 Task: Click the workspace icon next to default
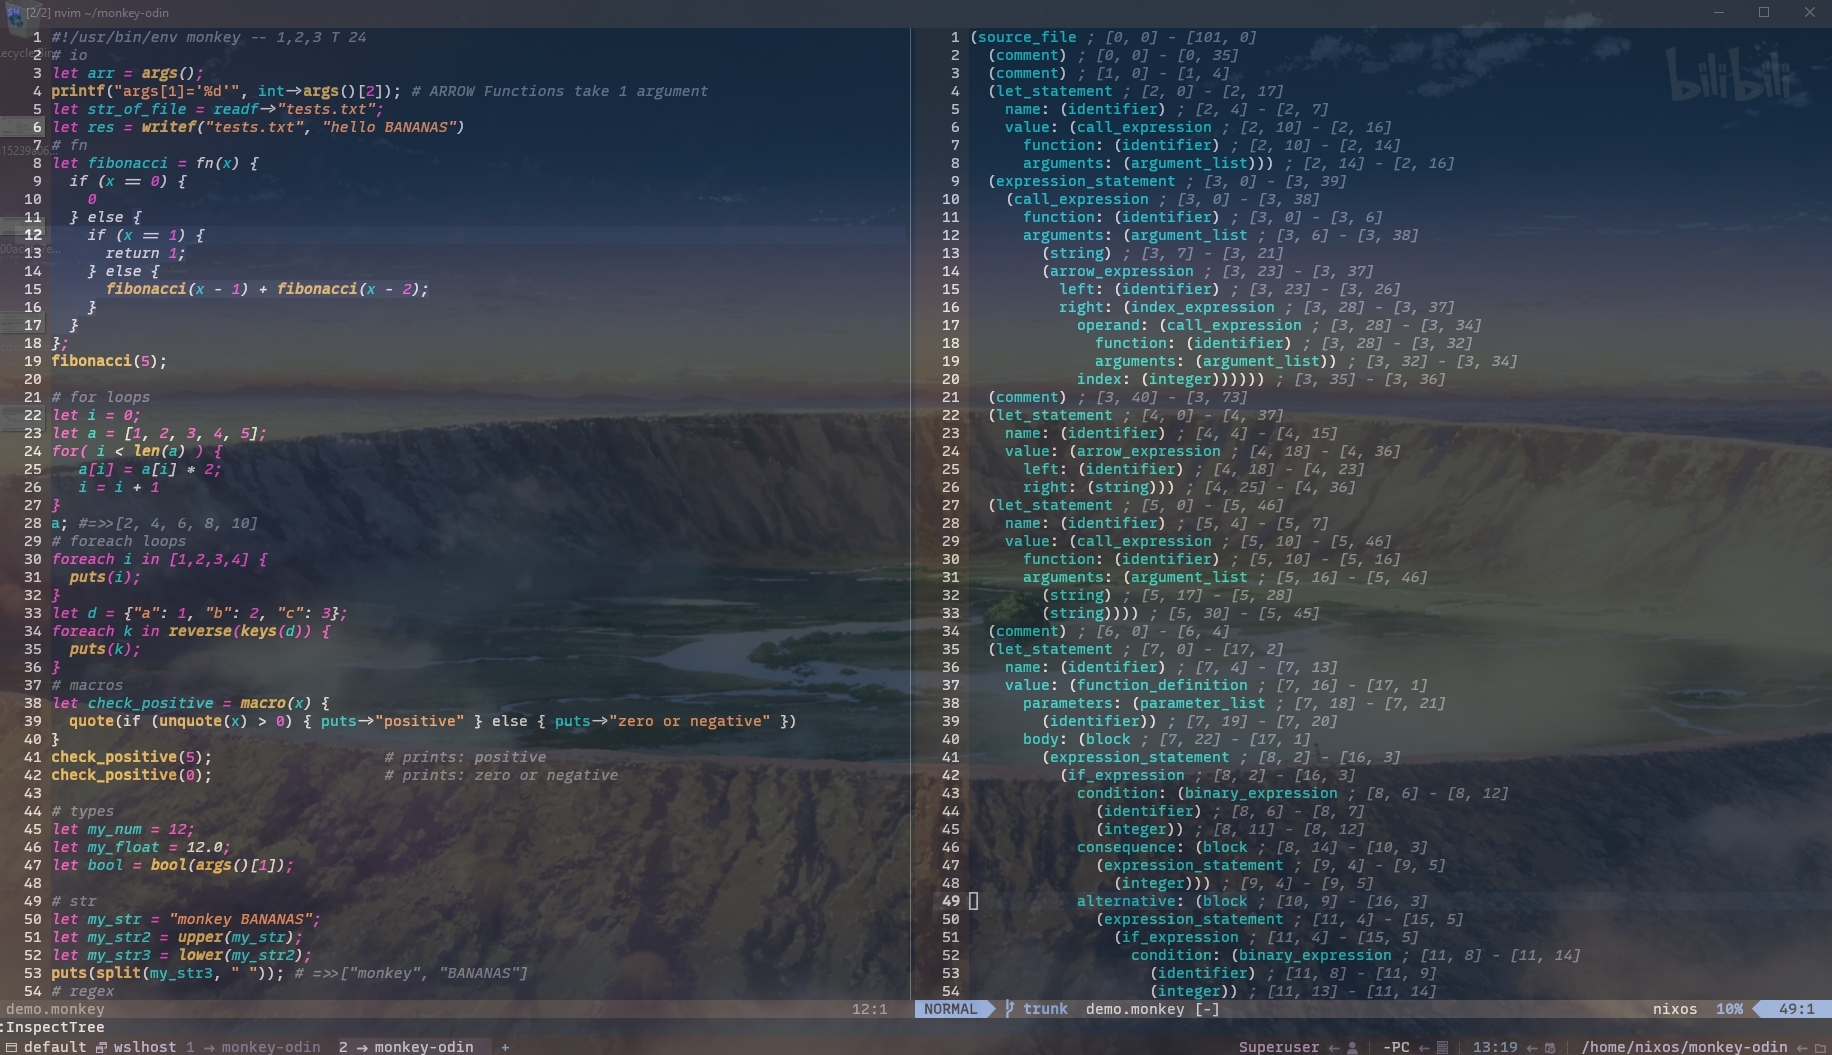11,1047
